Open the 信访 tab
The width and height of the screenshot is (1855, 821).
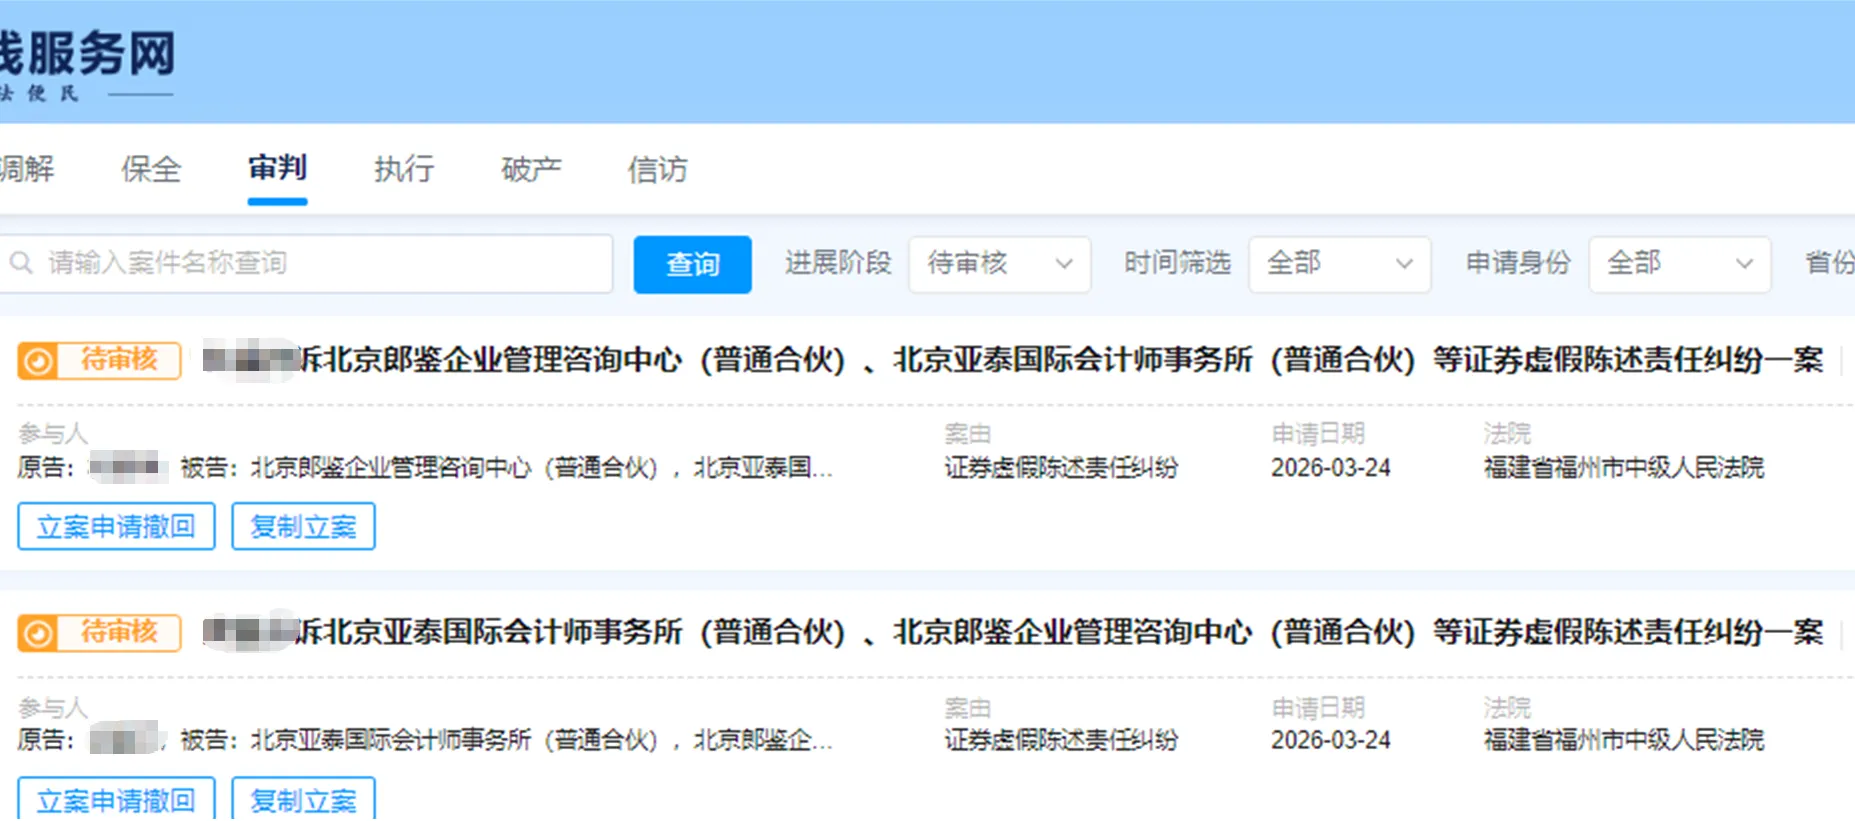tap(657, 169)
